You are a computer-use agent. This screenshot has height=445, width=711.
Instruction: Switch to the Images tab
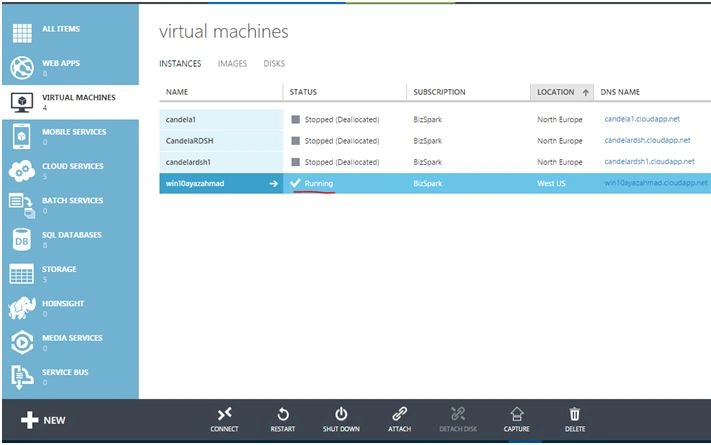click(x=232, y=64)
